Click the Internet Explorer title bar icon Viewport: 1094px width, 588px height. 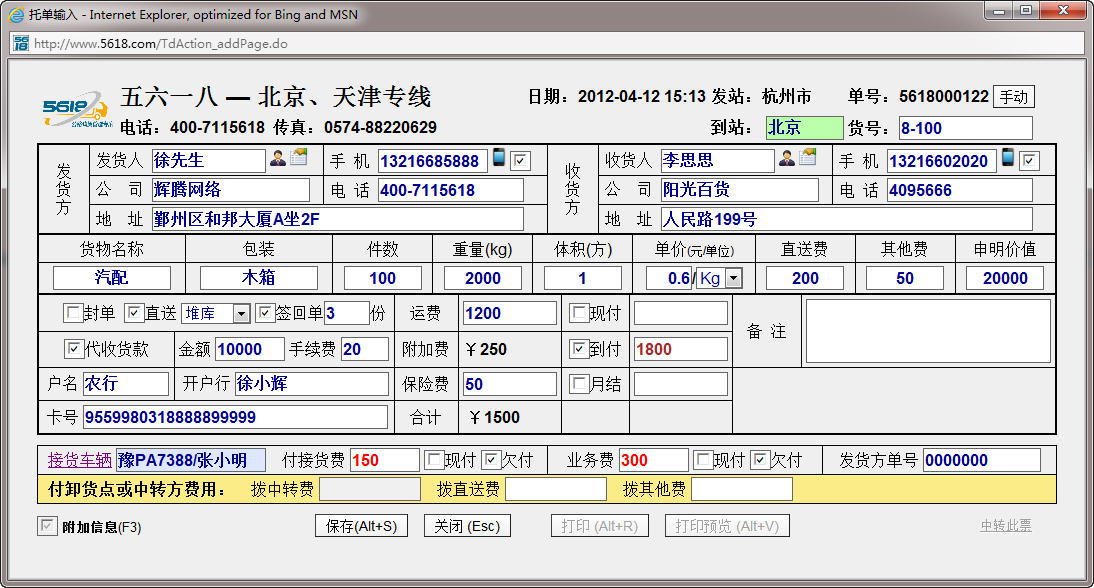coord(15,15)
